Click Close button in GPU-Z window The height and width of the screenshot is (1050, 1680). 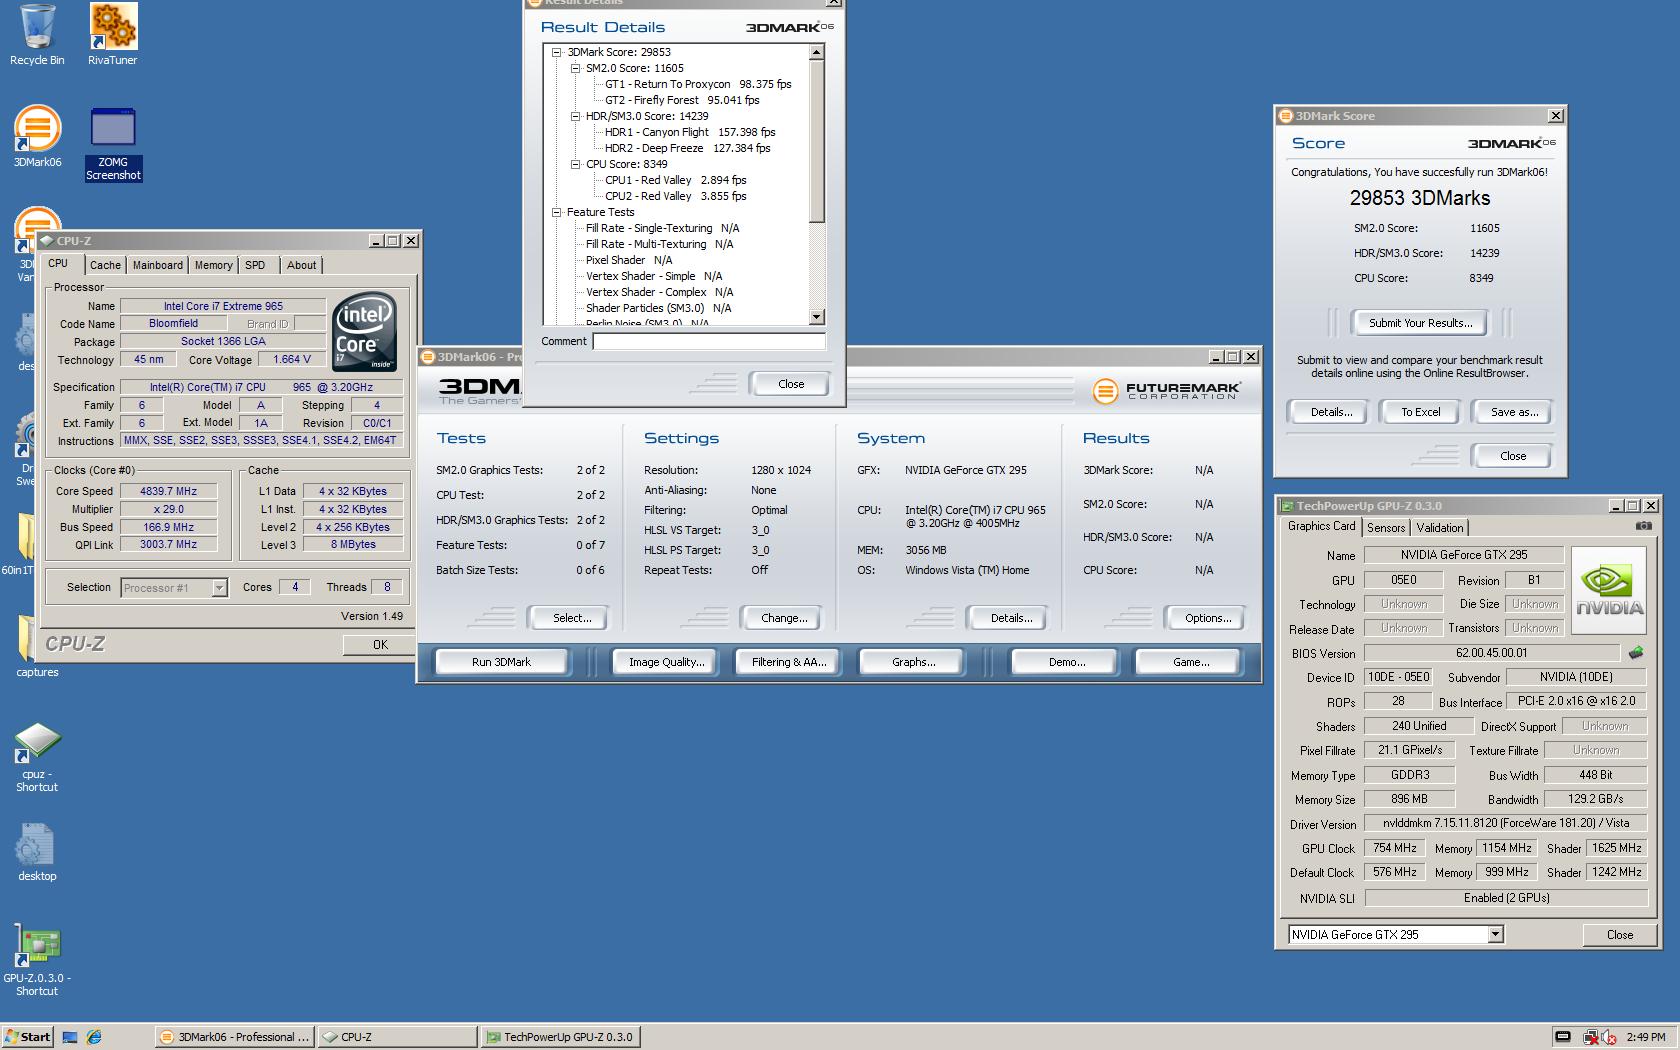[1619, 935]
